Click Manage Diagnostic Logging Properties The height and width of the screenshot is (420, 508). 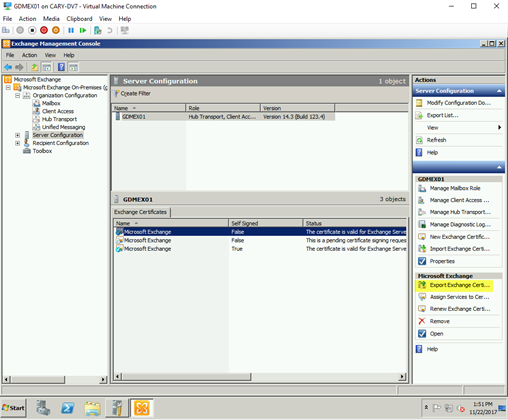click(x=460, y=225)
